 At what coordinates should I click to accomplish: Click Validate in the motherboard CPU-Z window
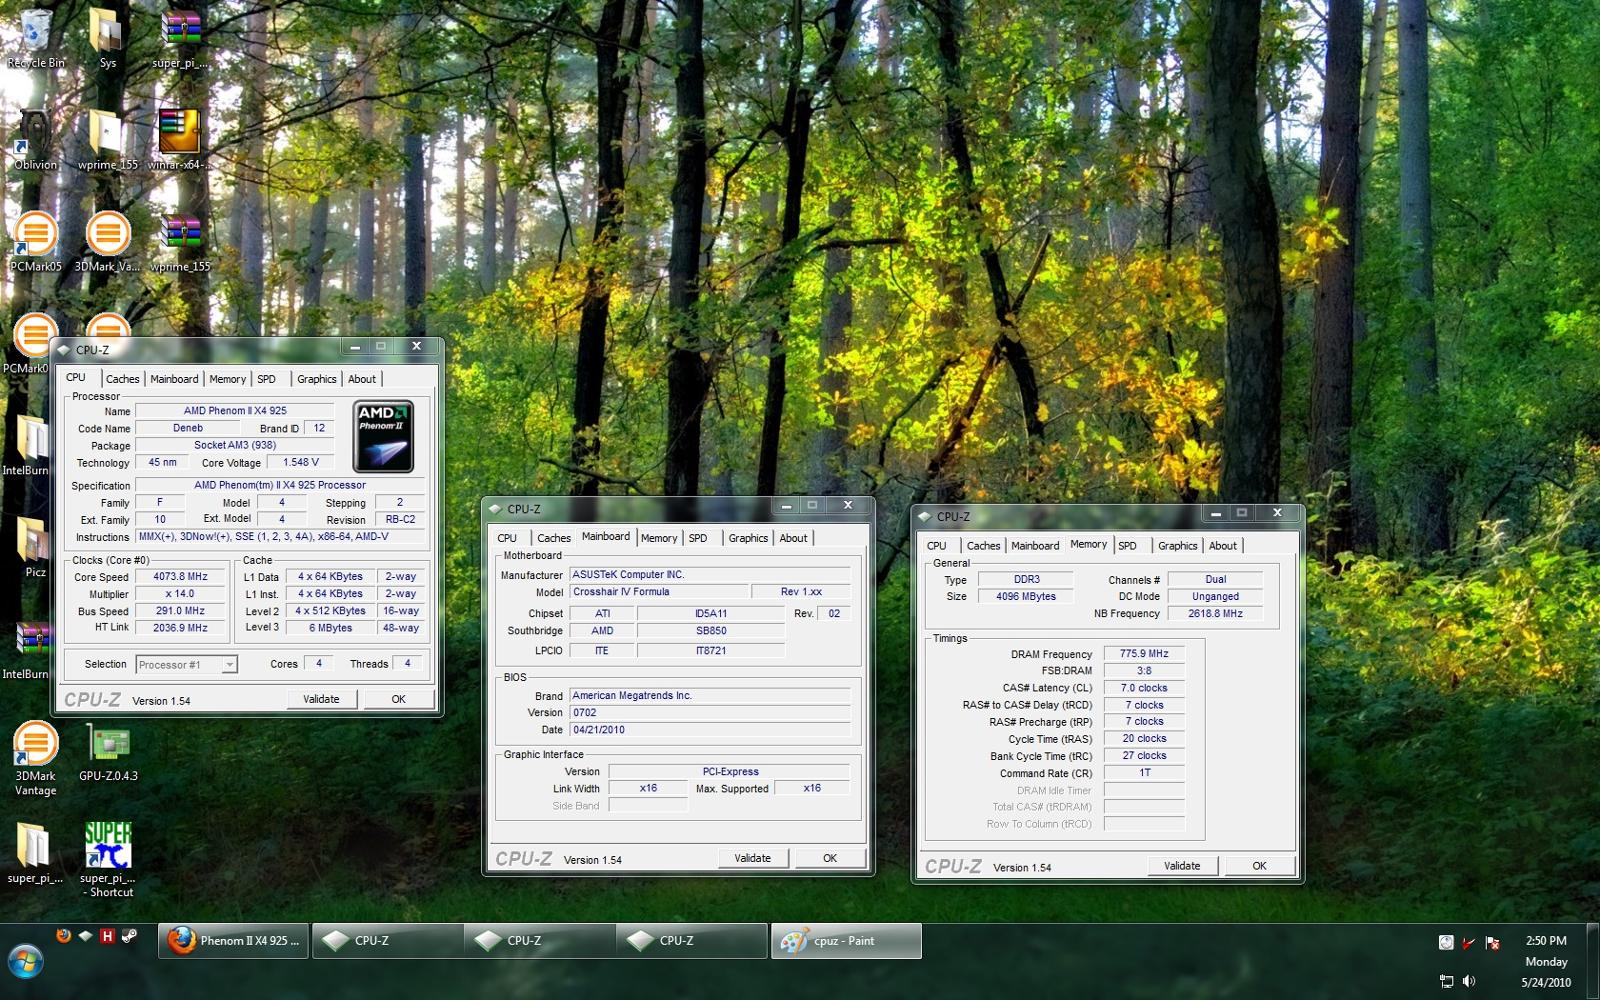753,858
